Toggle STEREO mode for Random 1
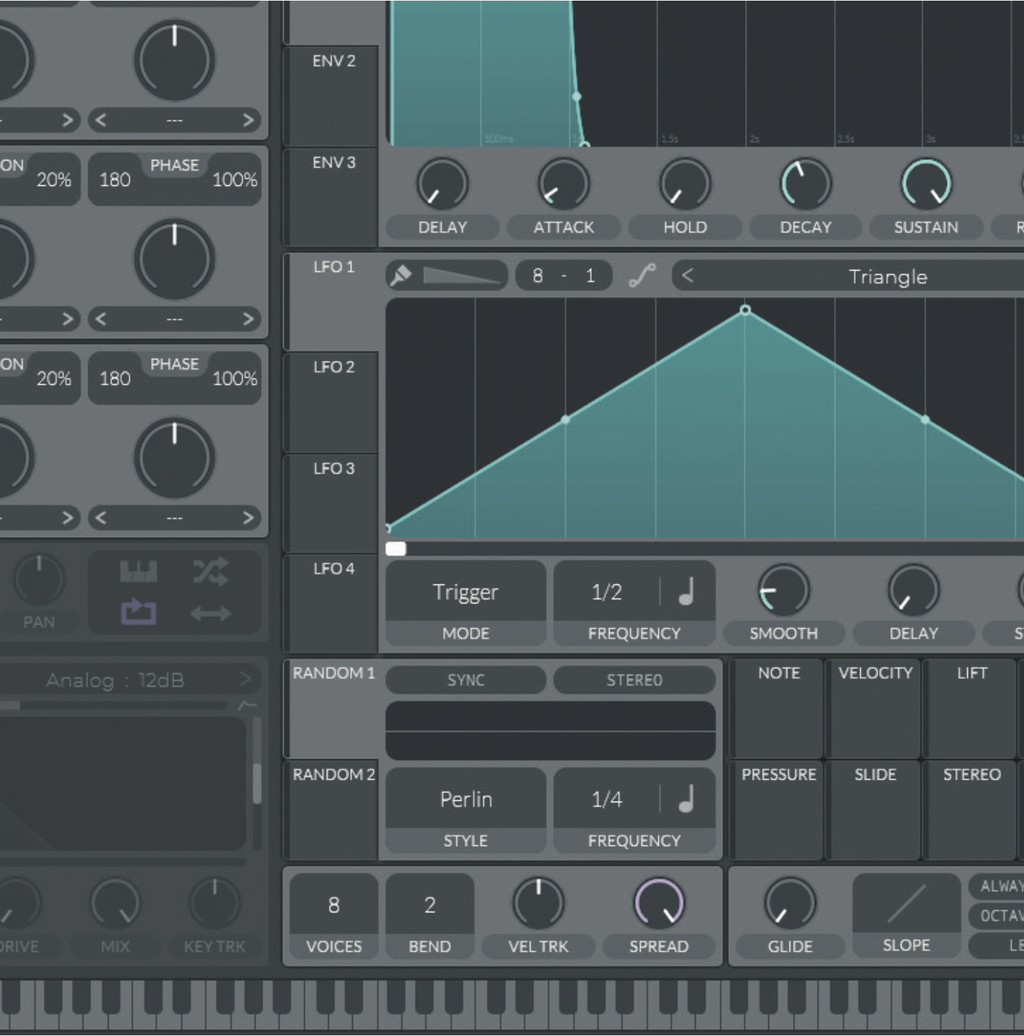This screenshot has width=1024, height=1036. point(634,679)
